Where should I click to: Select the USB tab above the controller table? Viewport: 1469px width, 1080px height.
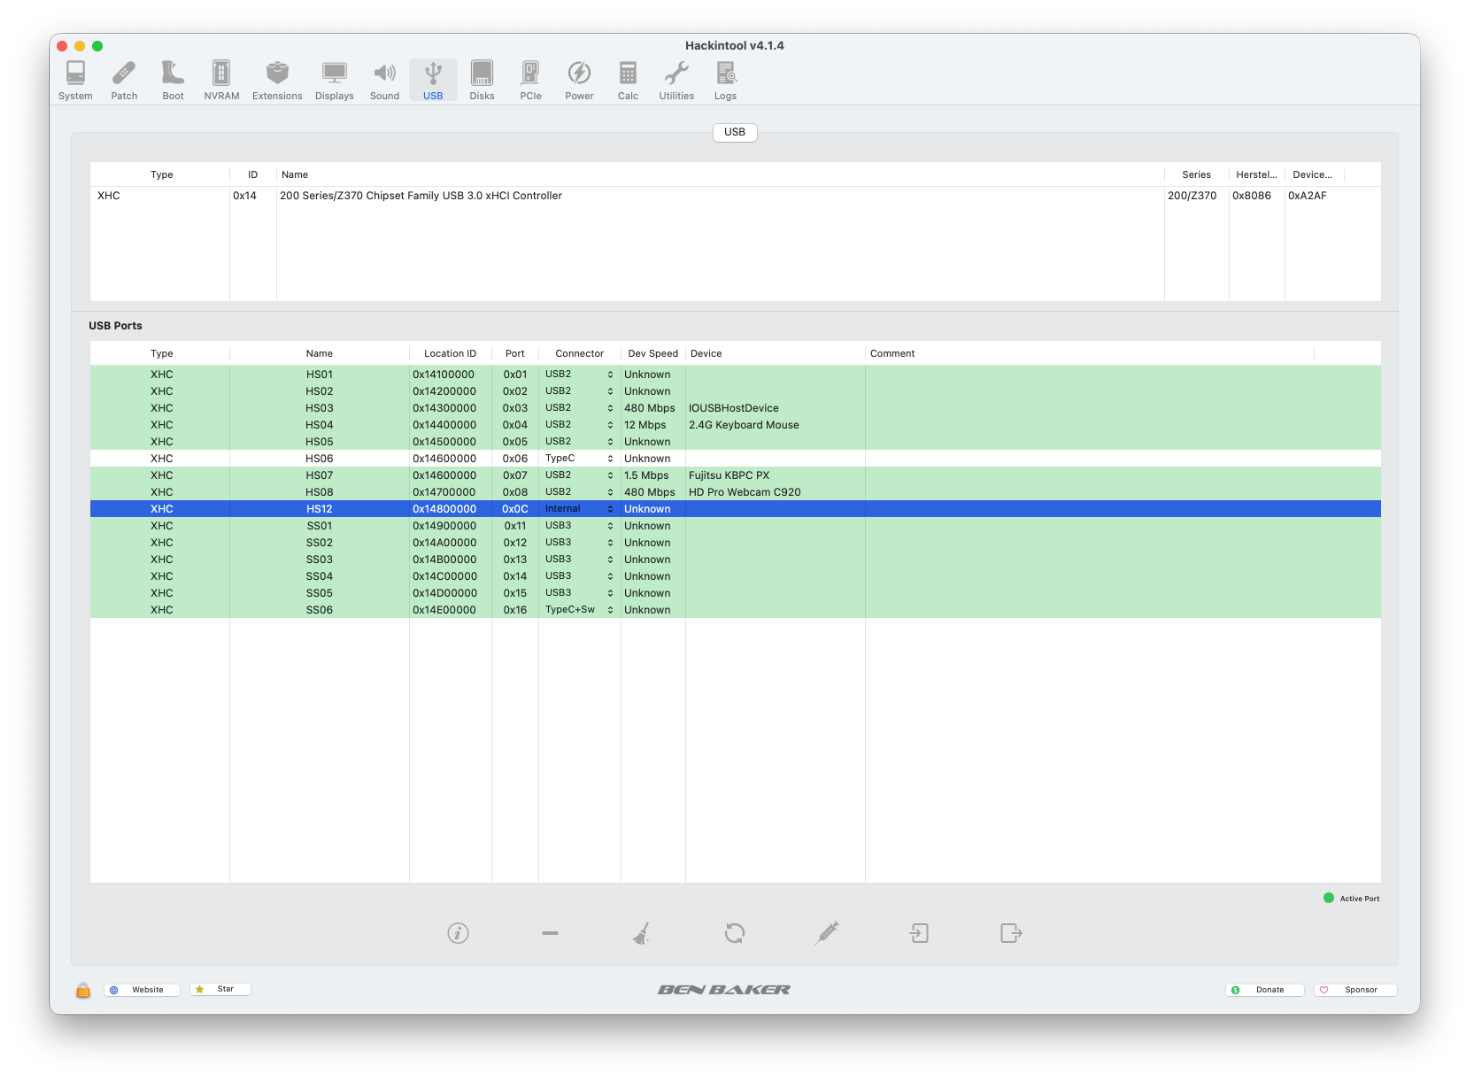point(735,132)
